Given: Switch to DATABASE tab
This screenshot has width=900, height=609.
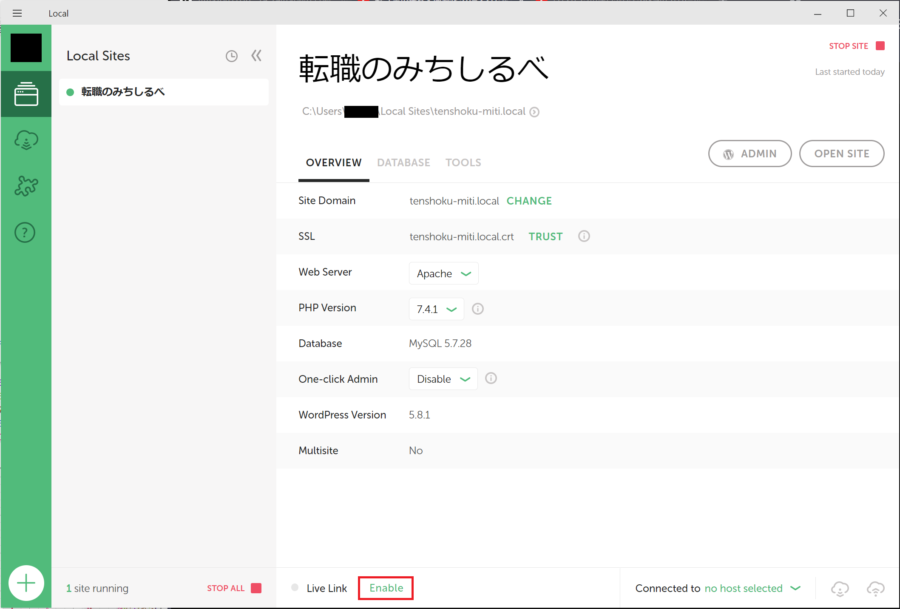Looking at the screenshot, I should tap(404, 162).
